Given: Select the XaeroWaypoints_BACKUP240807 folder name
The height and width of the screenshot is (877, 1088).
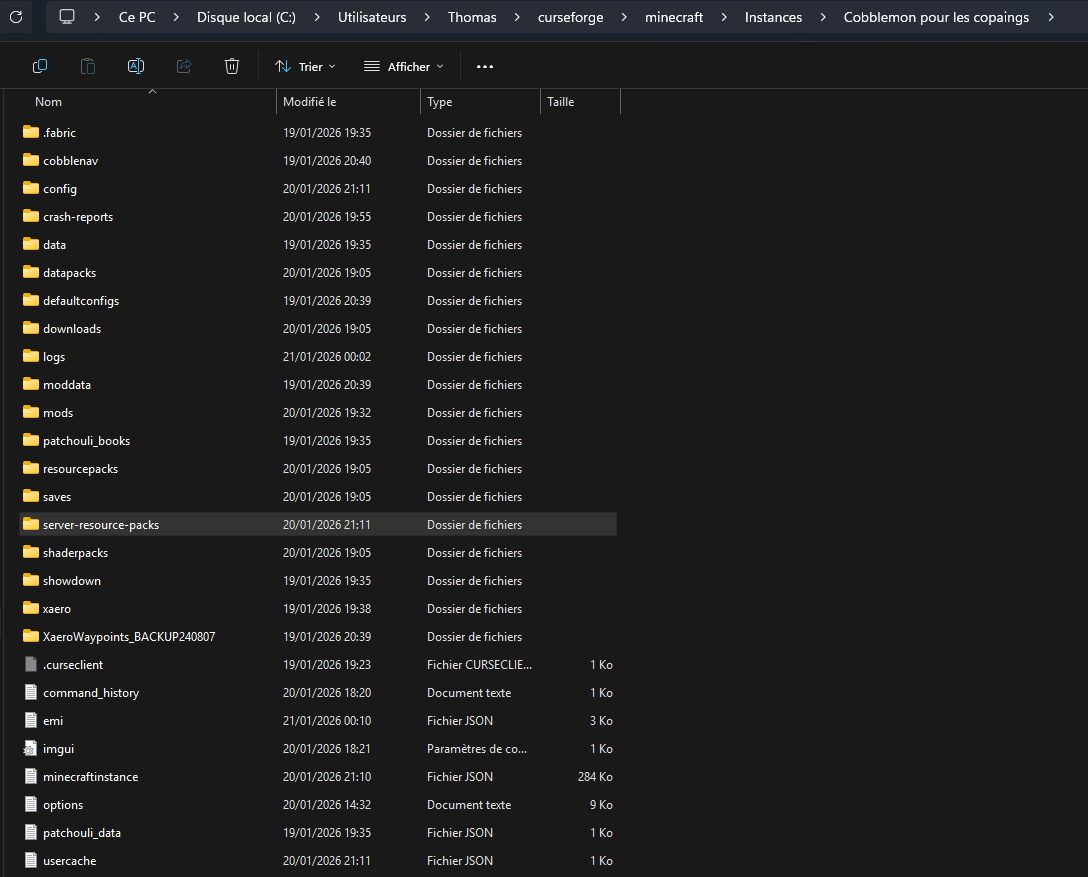Looking at the screenshot, I should pyautogui.click(x=129, y=637).
